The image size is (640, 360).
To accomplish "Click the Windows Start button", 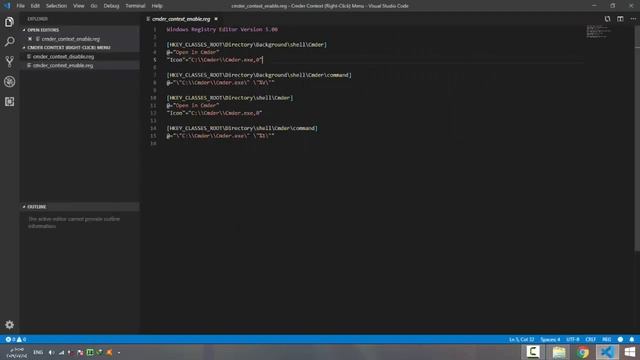I will coord(629,352).
